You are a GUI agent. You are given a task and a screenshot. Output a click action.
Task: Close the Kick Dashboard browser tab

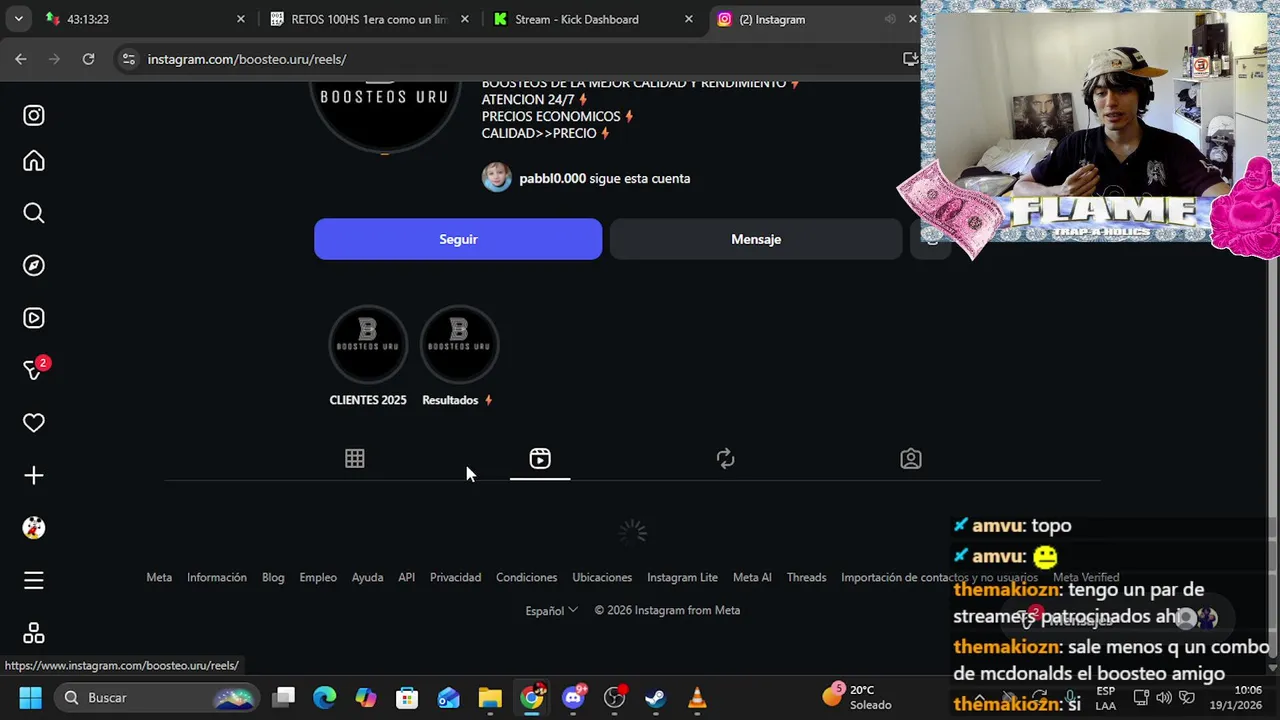click(688, 19)
